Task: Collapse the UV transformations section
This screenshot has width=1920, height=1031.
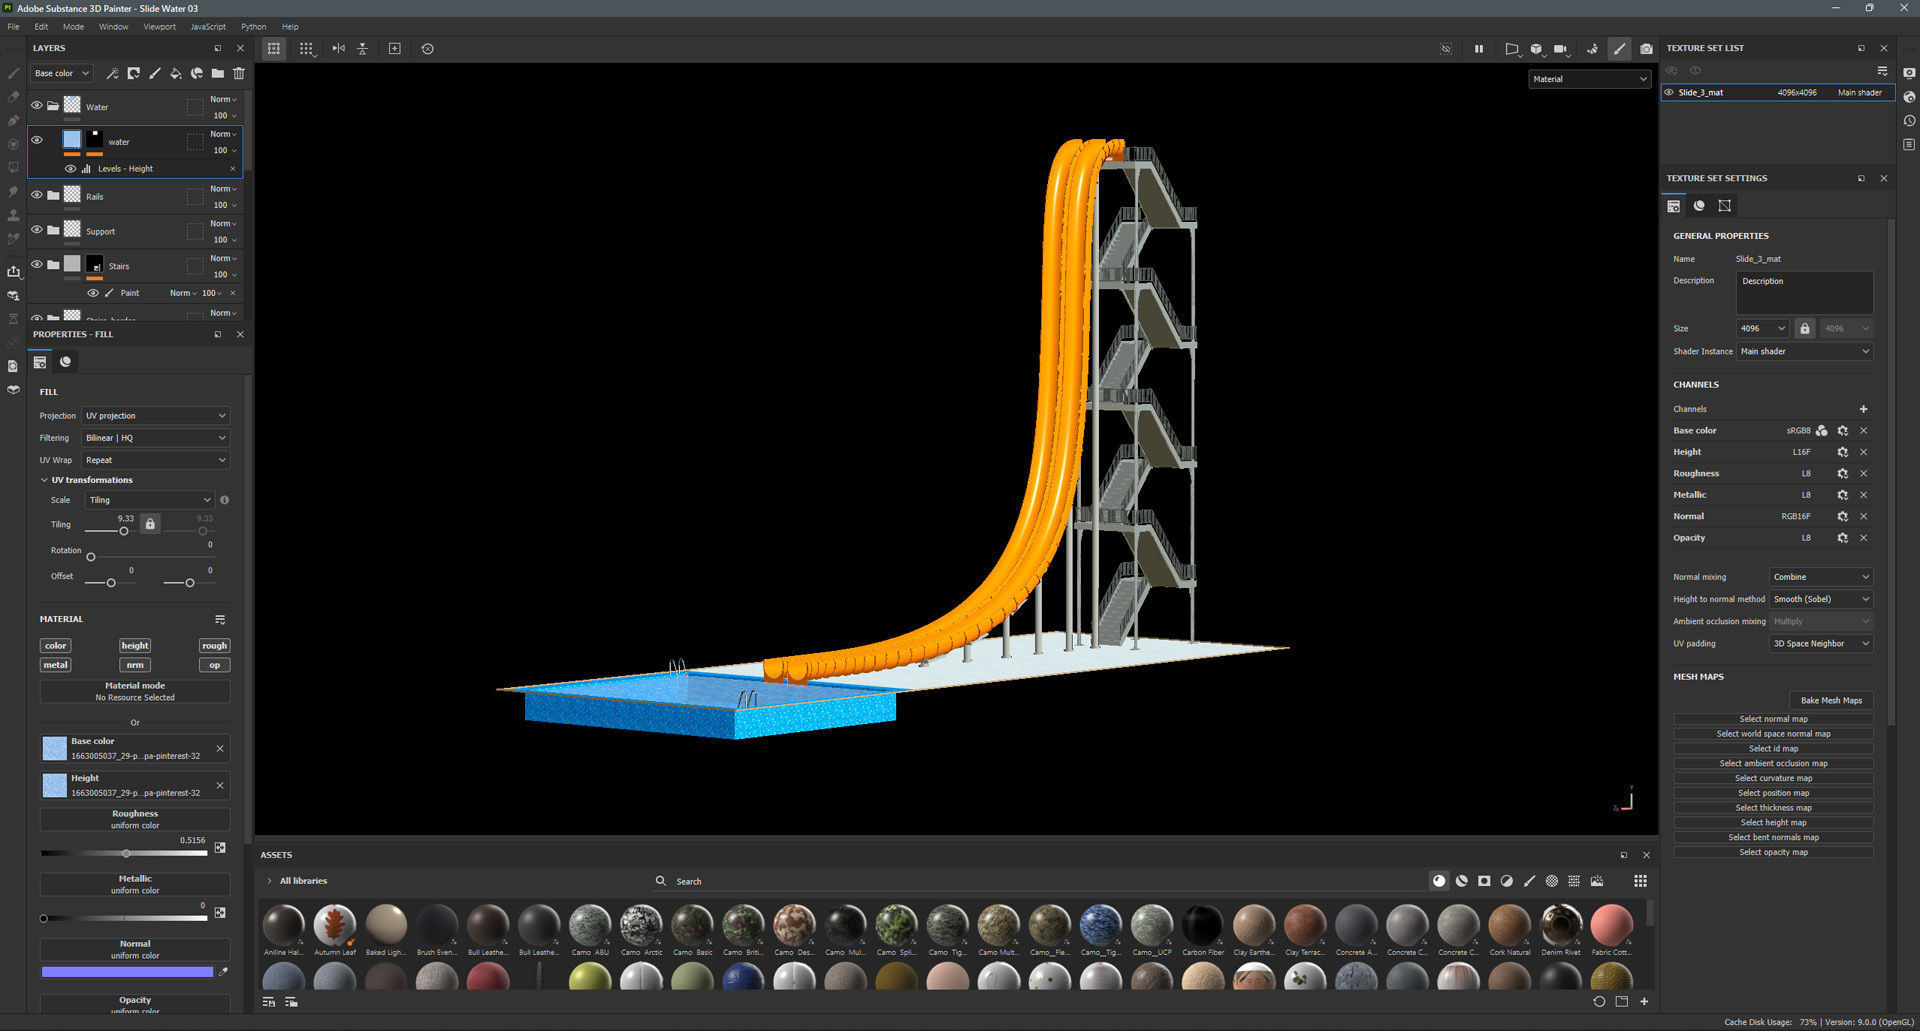Action: pos(44,480)
